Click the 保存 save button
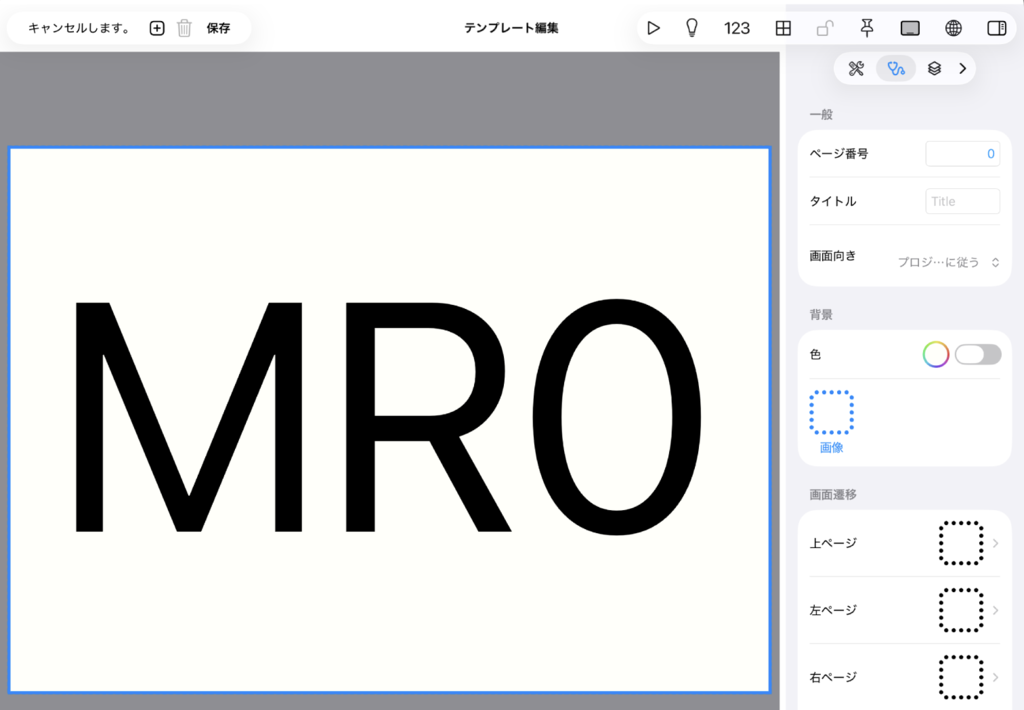The image size is (1024, 710). tap(218, 28)
